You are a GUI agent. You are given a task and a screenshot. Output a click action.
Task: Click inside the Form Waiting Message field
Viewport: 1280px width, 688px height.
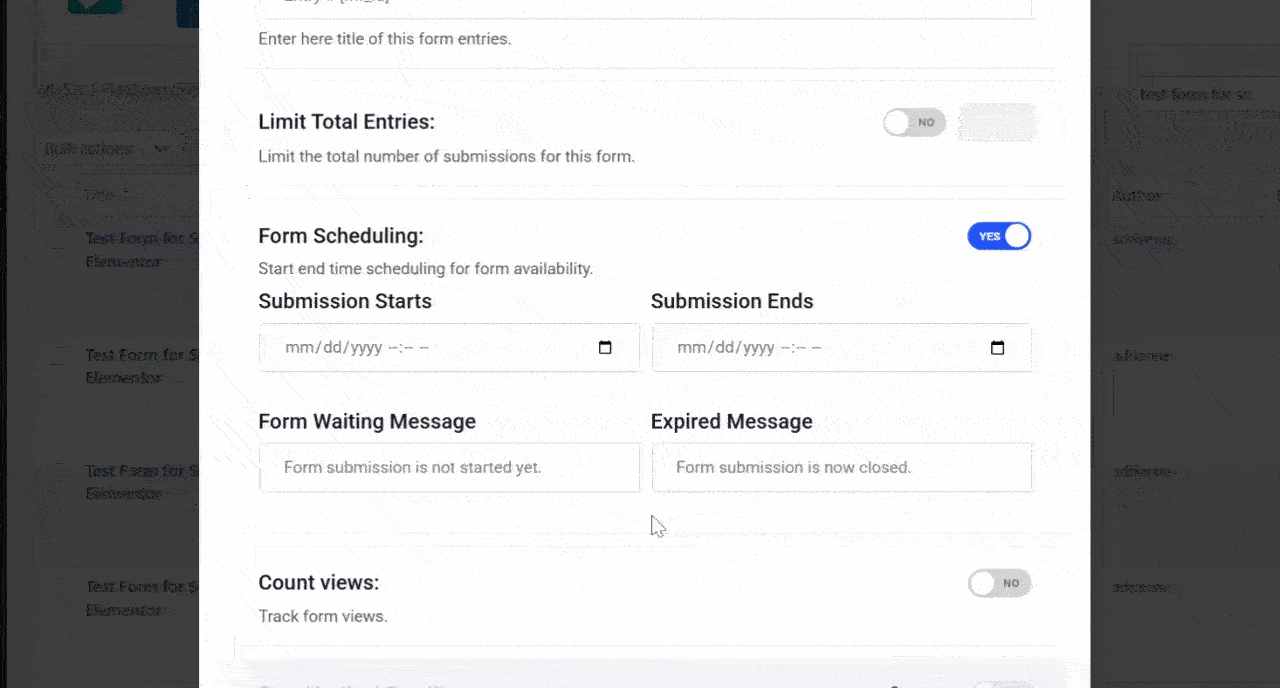tap(448, 467)
